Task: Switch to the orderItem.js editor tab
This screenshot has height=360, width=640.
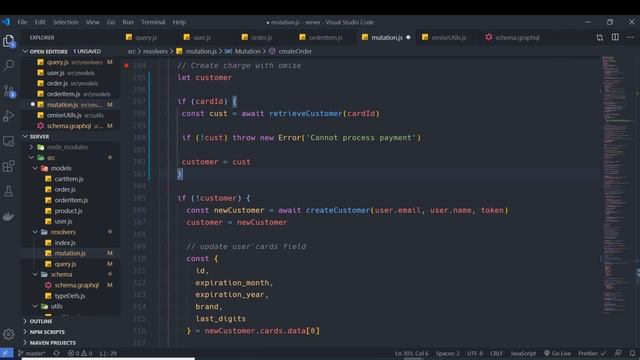Action: [x=325, y=38]
